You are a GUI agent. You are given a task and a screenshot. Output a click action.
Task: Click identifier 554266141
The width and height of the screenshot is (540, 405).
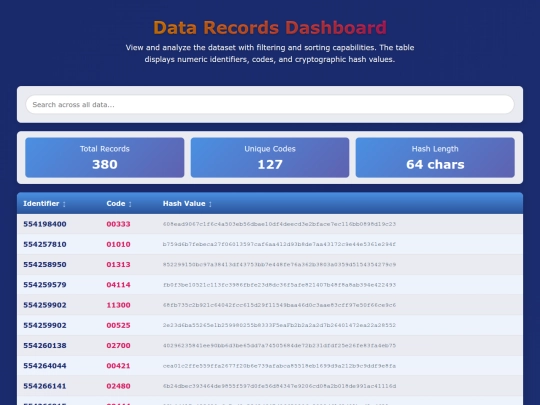coord(45,386)
